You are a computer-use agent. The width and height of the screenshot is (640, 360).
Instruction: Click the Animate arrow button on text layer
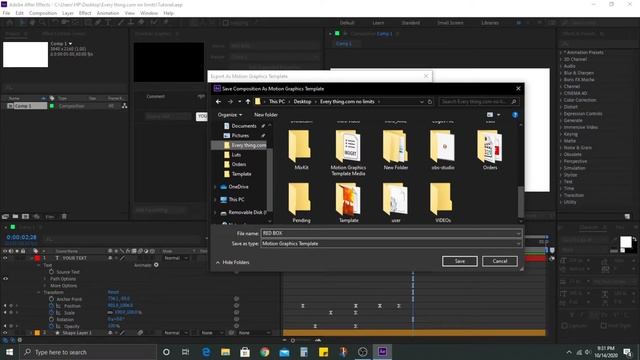pos(156,265)
